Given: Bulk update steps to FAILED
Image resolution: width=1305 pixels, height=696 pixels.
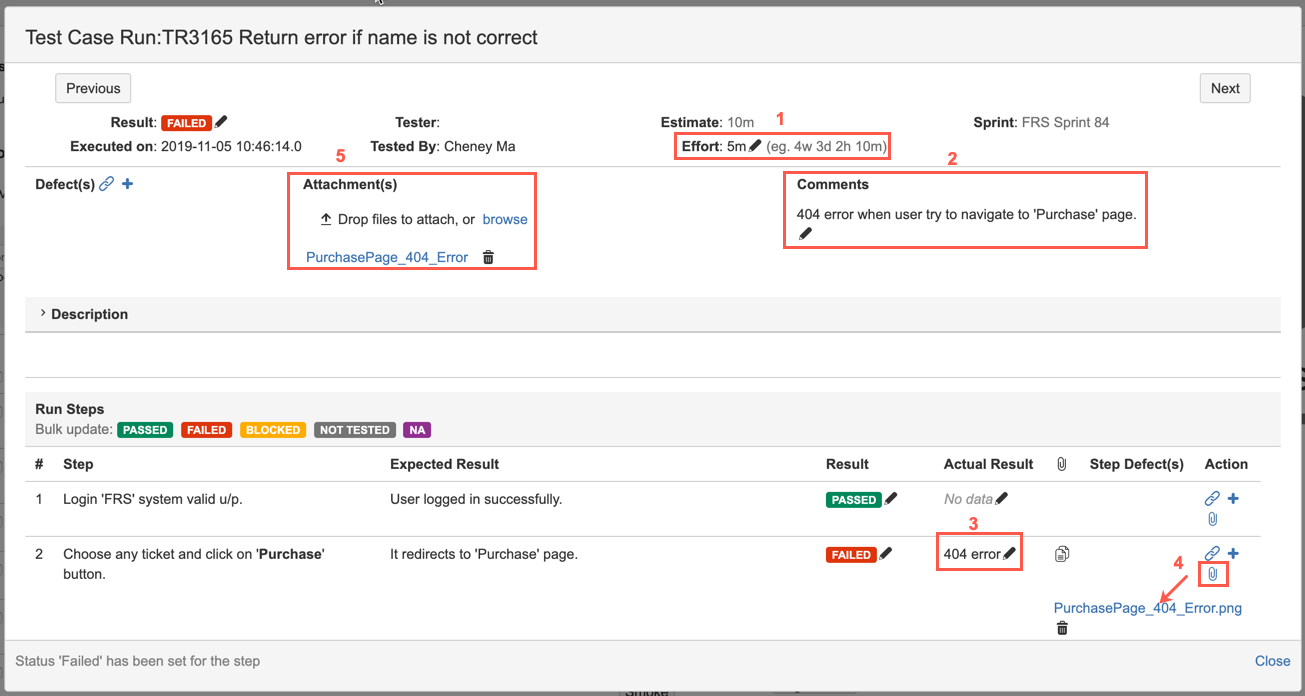Looking at the screenshot, I should [x=206, y=430].
